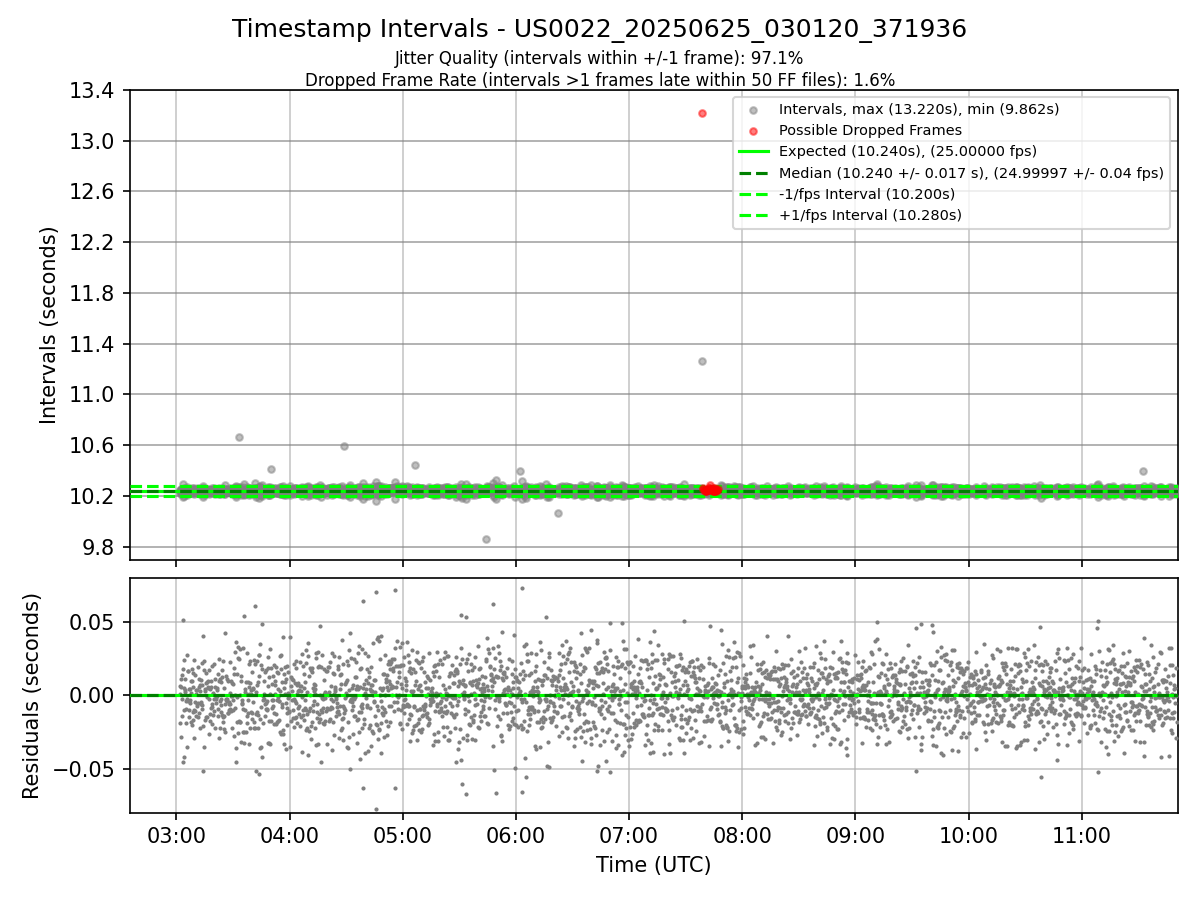
Task: Click the red circle marker in the legend
Action: coord(754,131)
